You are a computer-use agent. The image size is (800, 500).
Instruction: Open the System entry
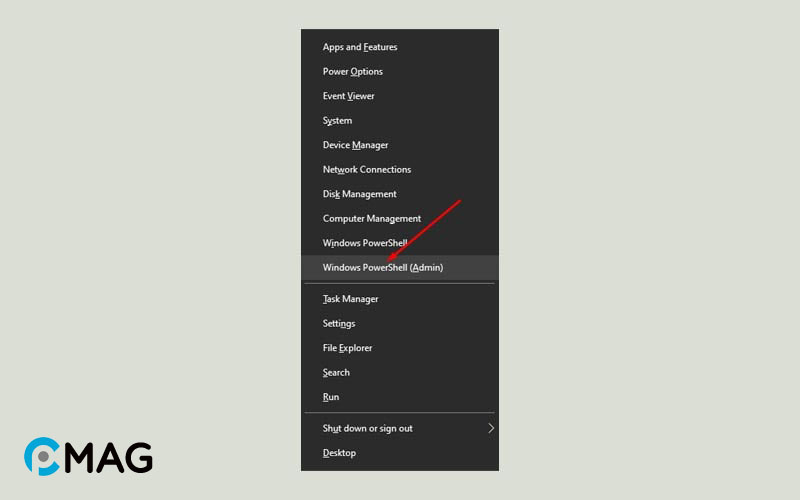[400, 120]
